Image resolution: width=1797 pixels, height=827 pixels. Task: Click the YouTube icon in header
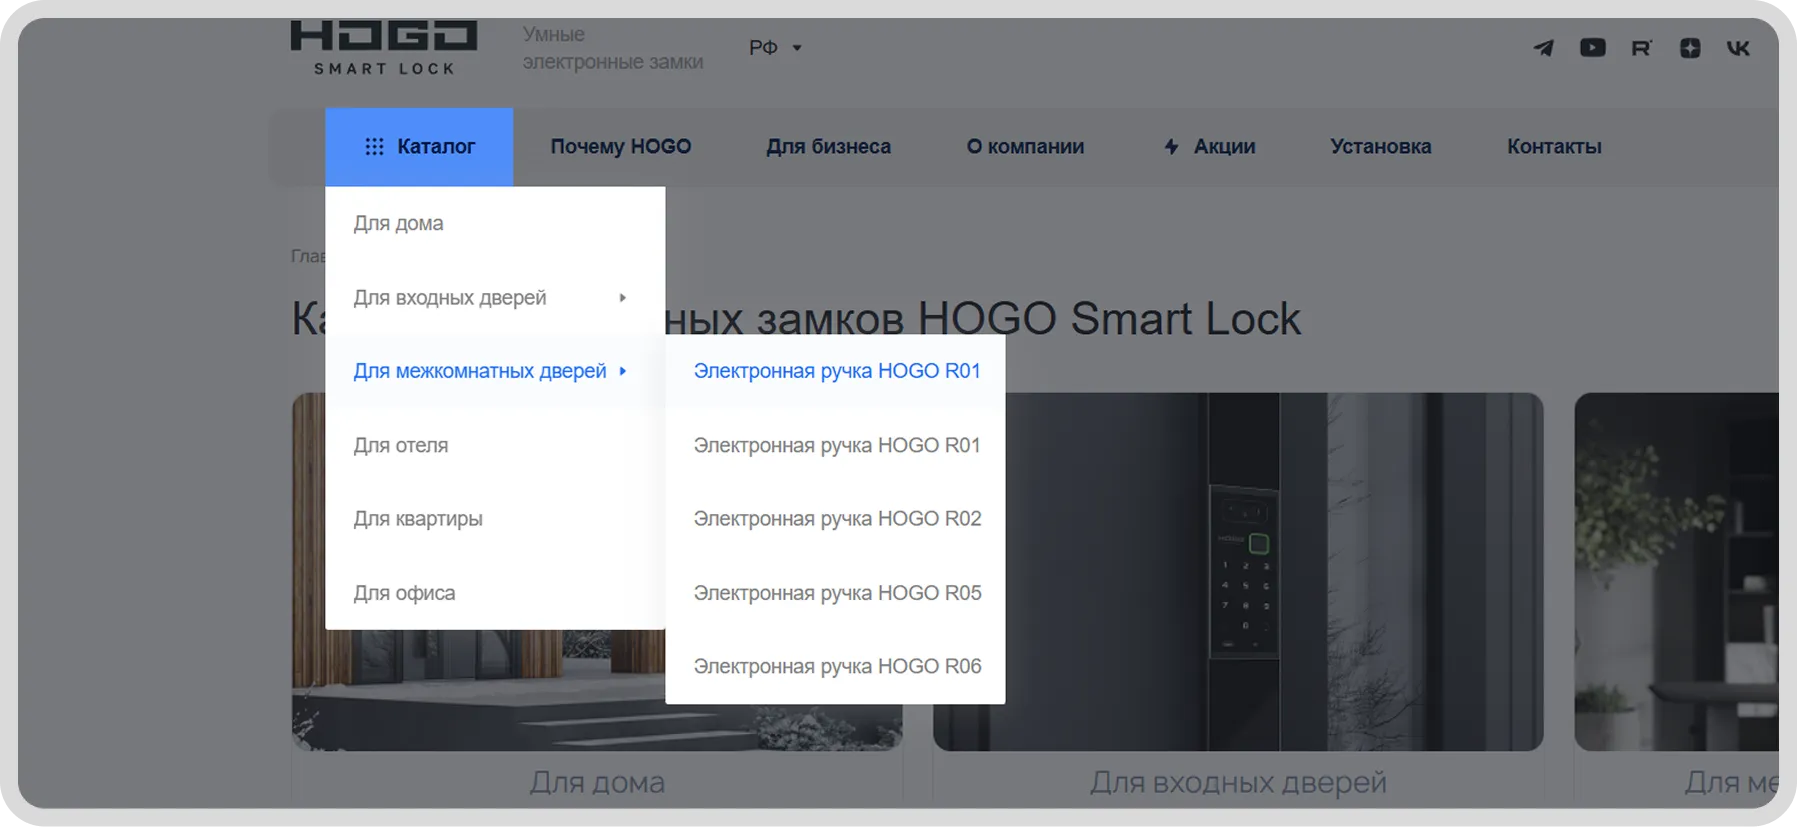[1592, 48]
